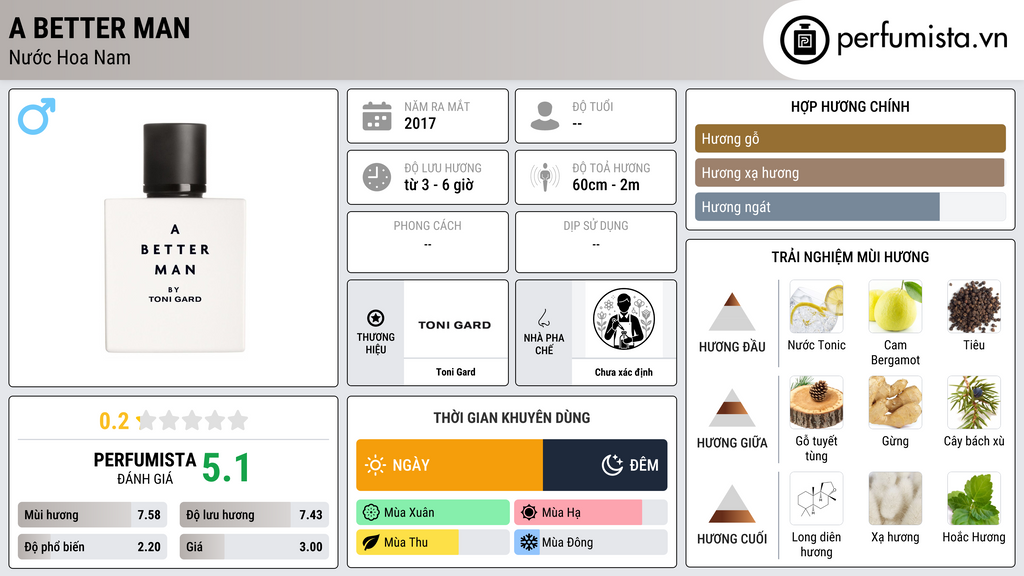Screen dimensions: 1024x576
Task: Click the snowflake icon for Mùa Đông
Action: coord(529,542)
